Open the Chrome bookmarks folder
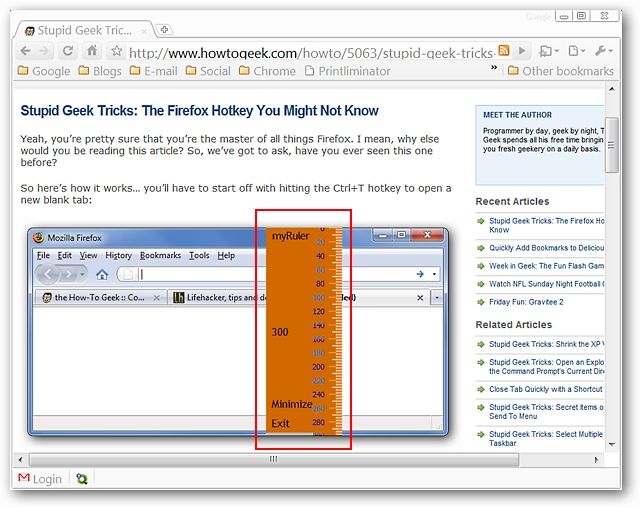Screen dimensions: 640x508 point(267,71)
